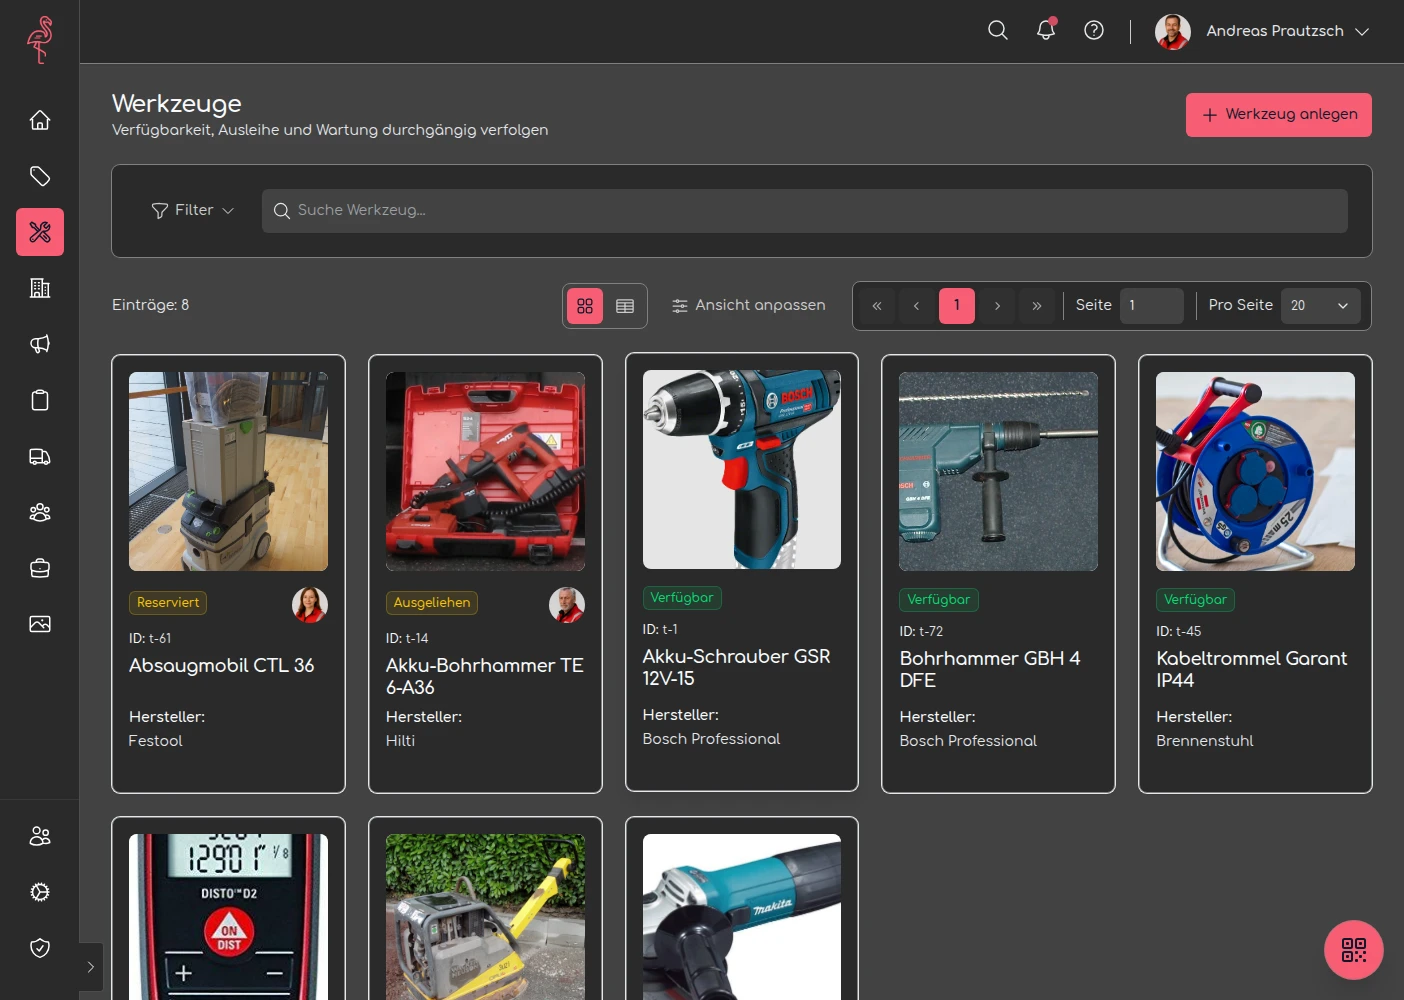Screen dimensions: 1404x1000
Task: Open the megaphone announcements icon
Action: (x=40, y=344)
